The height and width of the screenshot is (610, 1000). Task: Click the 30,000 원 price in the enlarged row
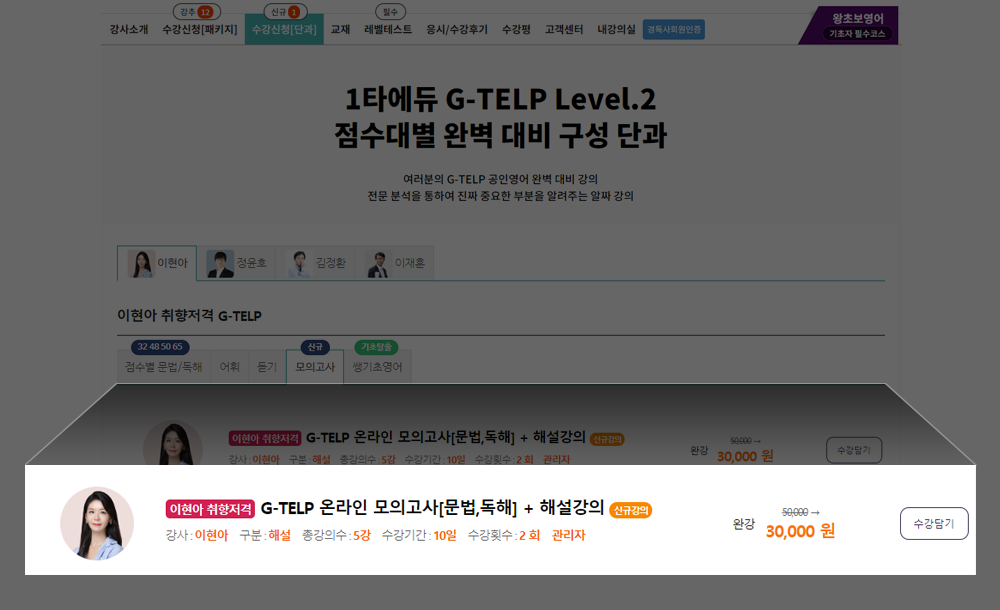click(800, 531)
